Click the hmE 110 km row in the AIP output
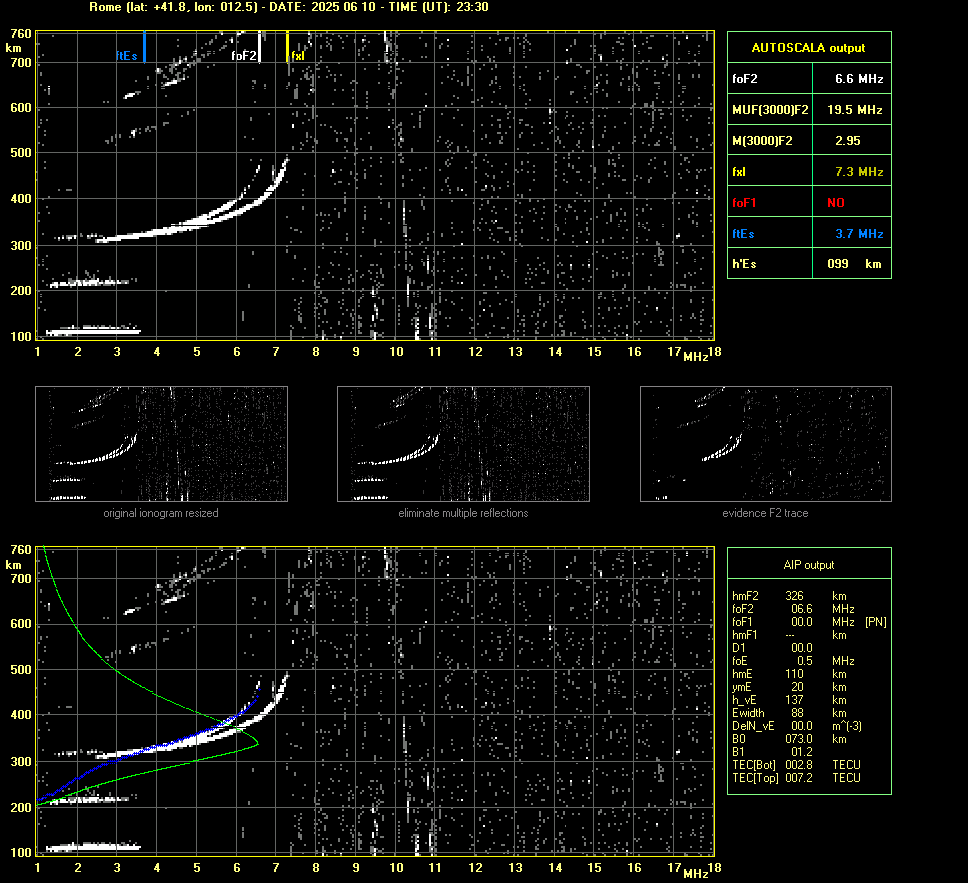Screen dimensions: 968x883 [x=789, y=674]
